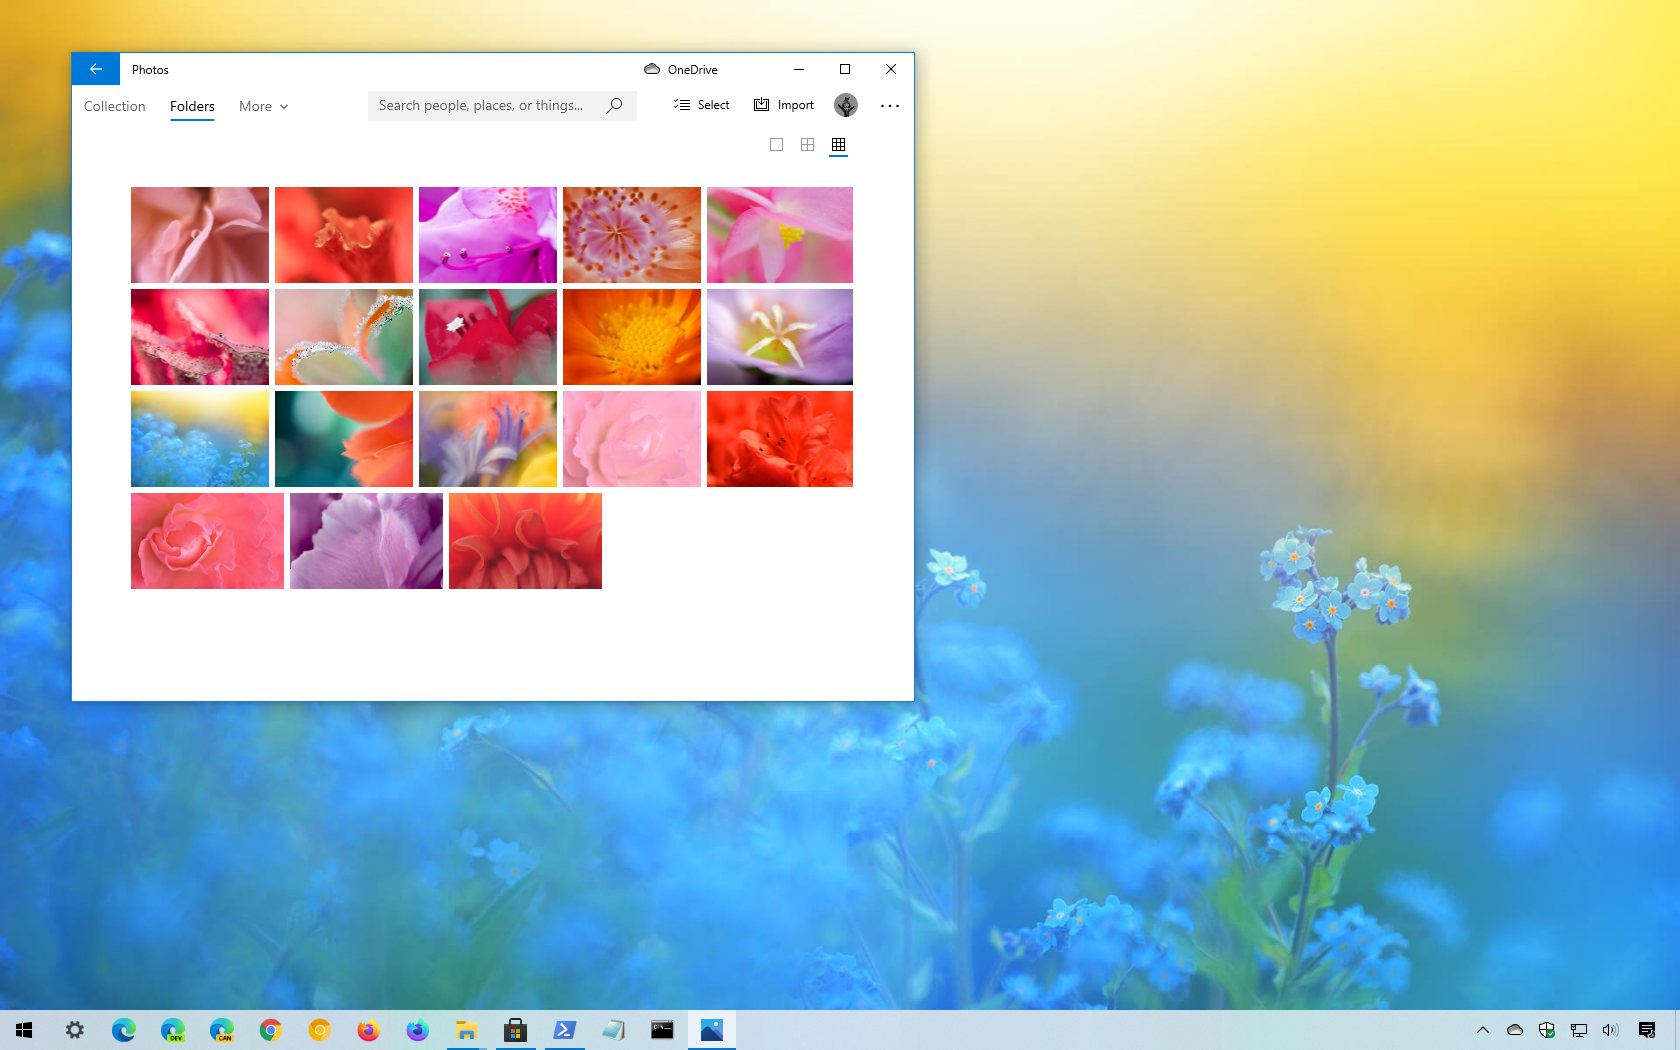Open the blue forget-me-not field photo
The width and height of the screenshot is (1680, 1050).
click(200, 439)
